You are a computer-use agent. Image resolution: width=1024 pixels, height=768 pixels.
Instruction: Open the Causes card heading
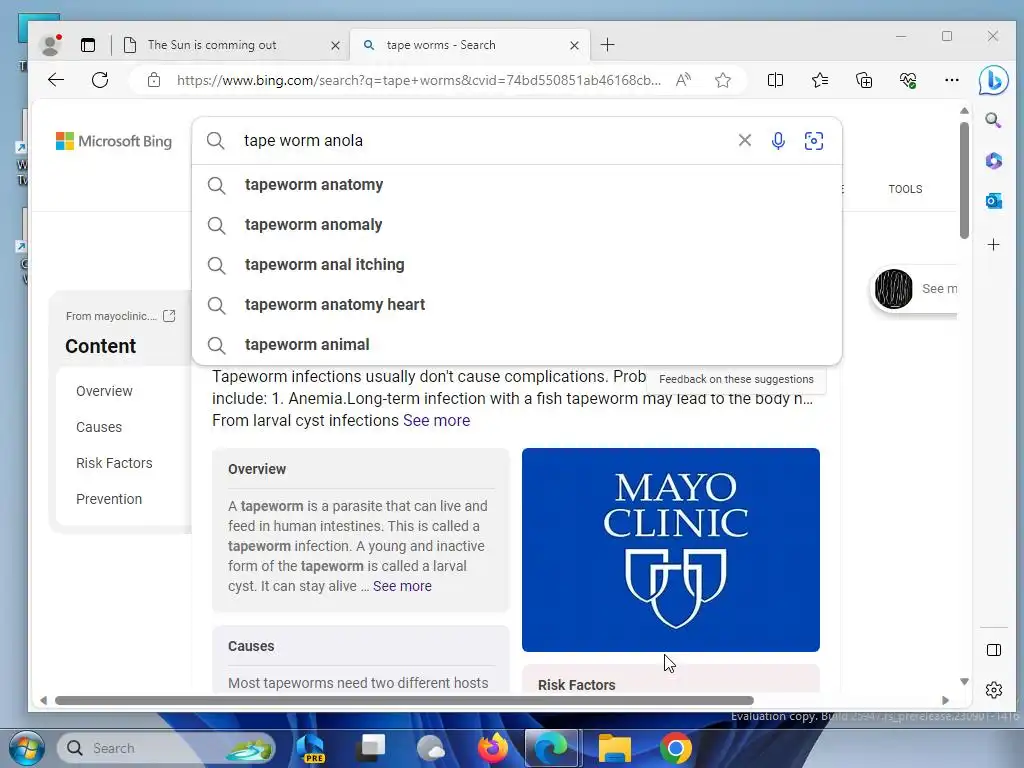[251, 647]
